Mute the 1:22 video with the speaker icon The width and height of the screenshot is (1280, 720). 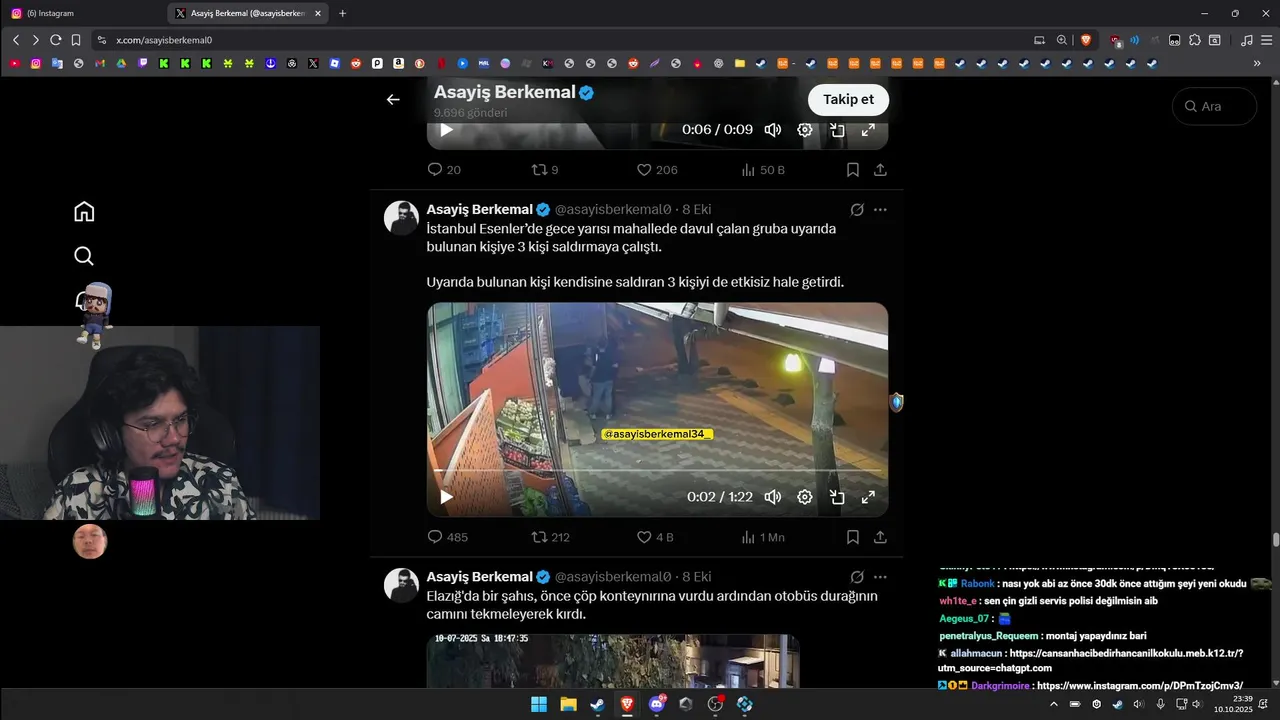(x=773, y=497)
